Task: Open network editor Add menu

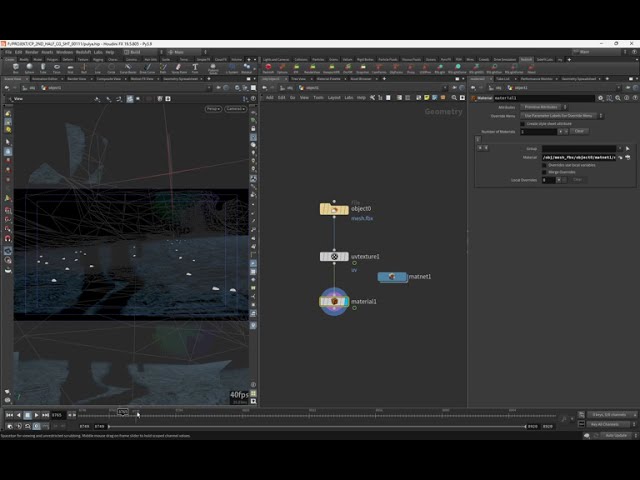Action: [269, 98]
